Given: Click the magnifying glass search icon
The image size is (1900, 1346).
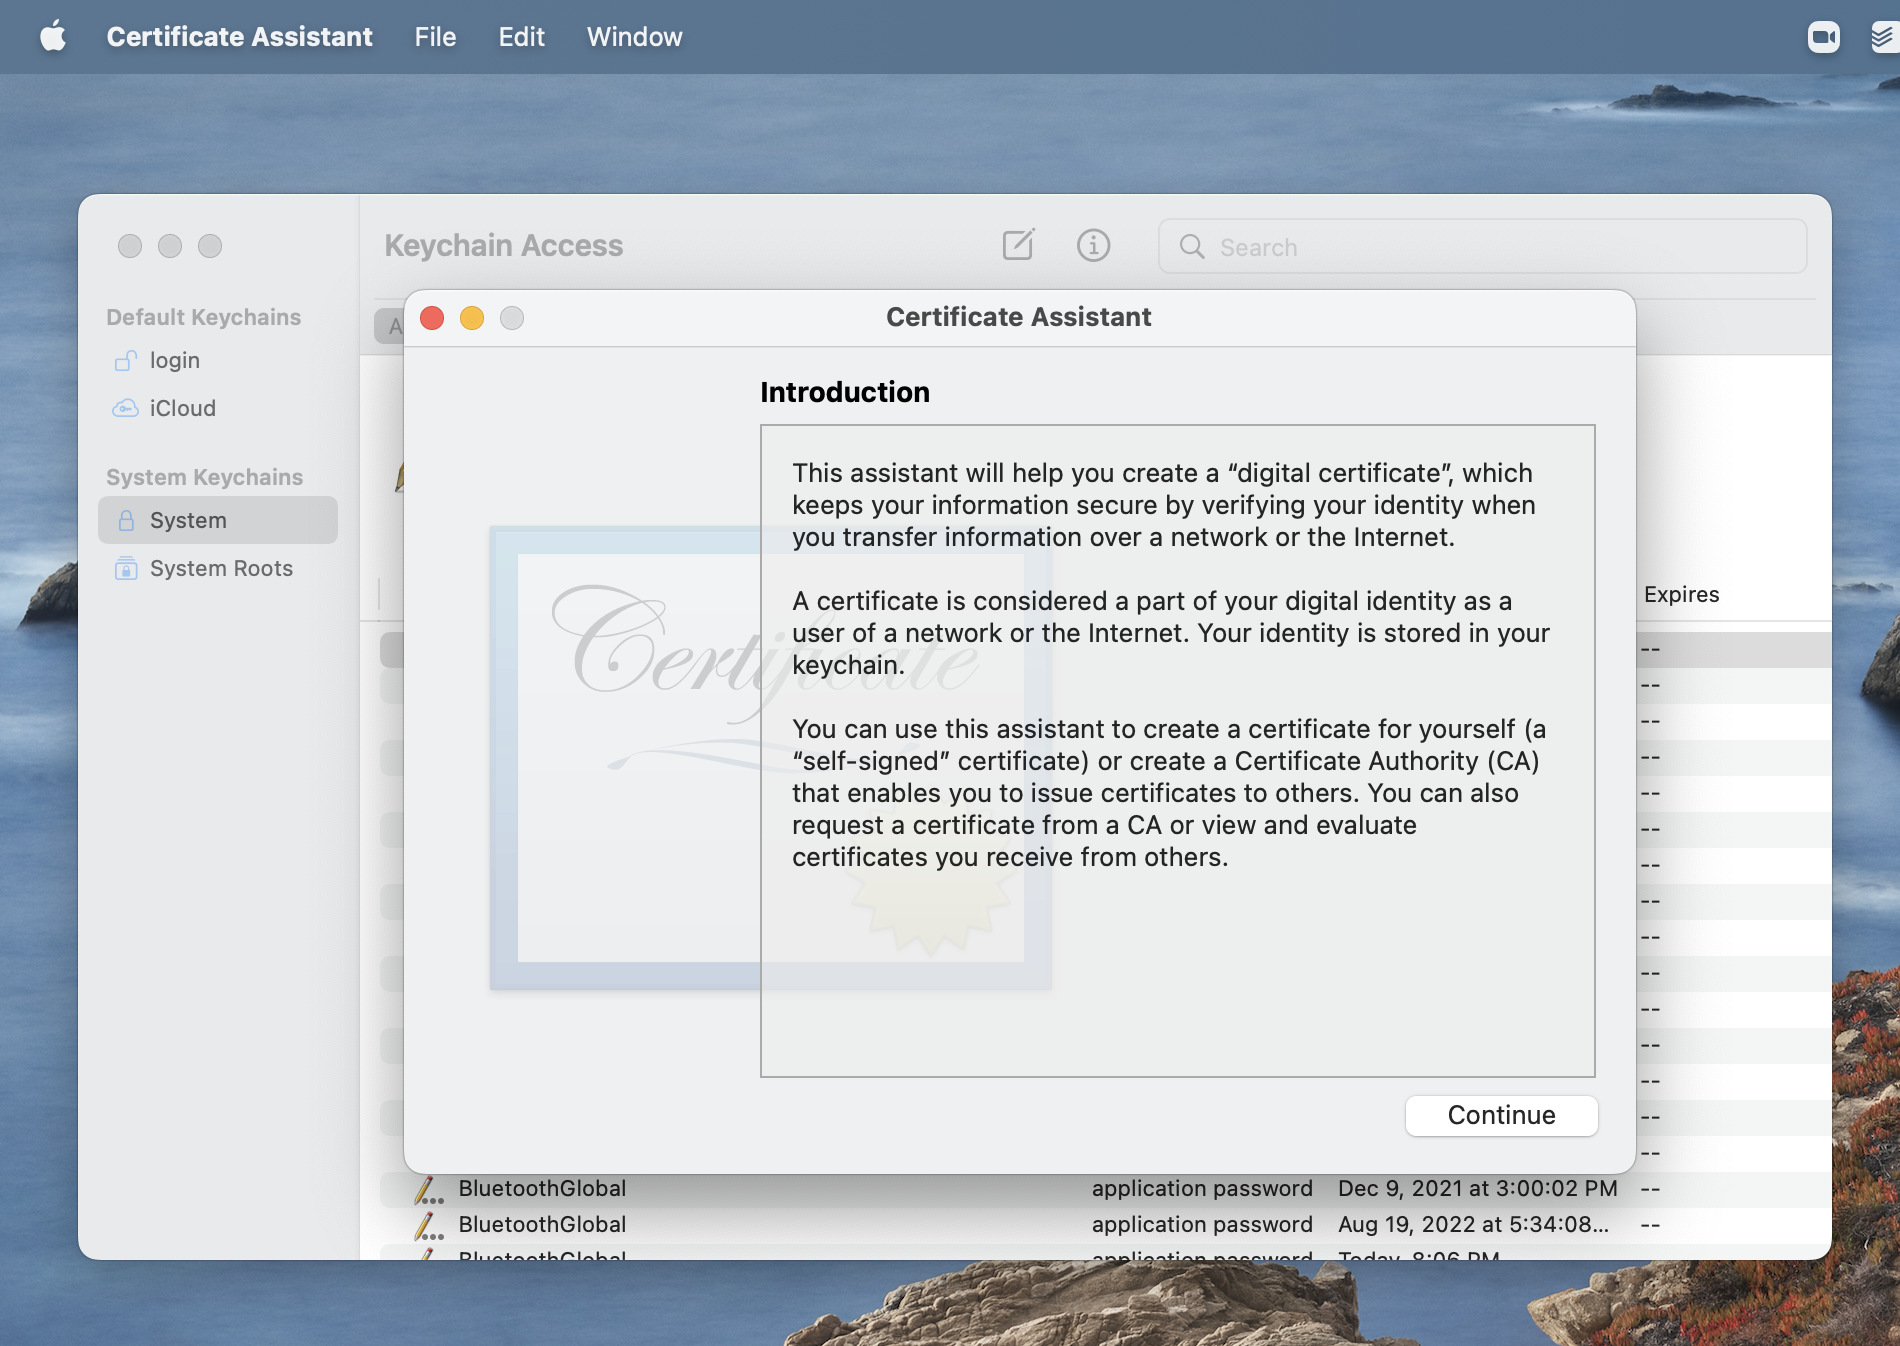Looking at the screenshot, I should pyautogui.click(x=1191, y=246).
